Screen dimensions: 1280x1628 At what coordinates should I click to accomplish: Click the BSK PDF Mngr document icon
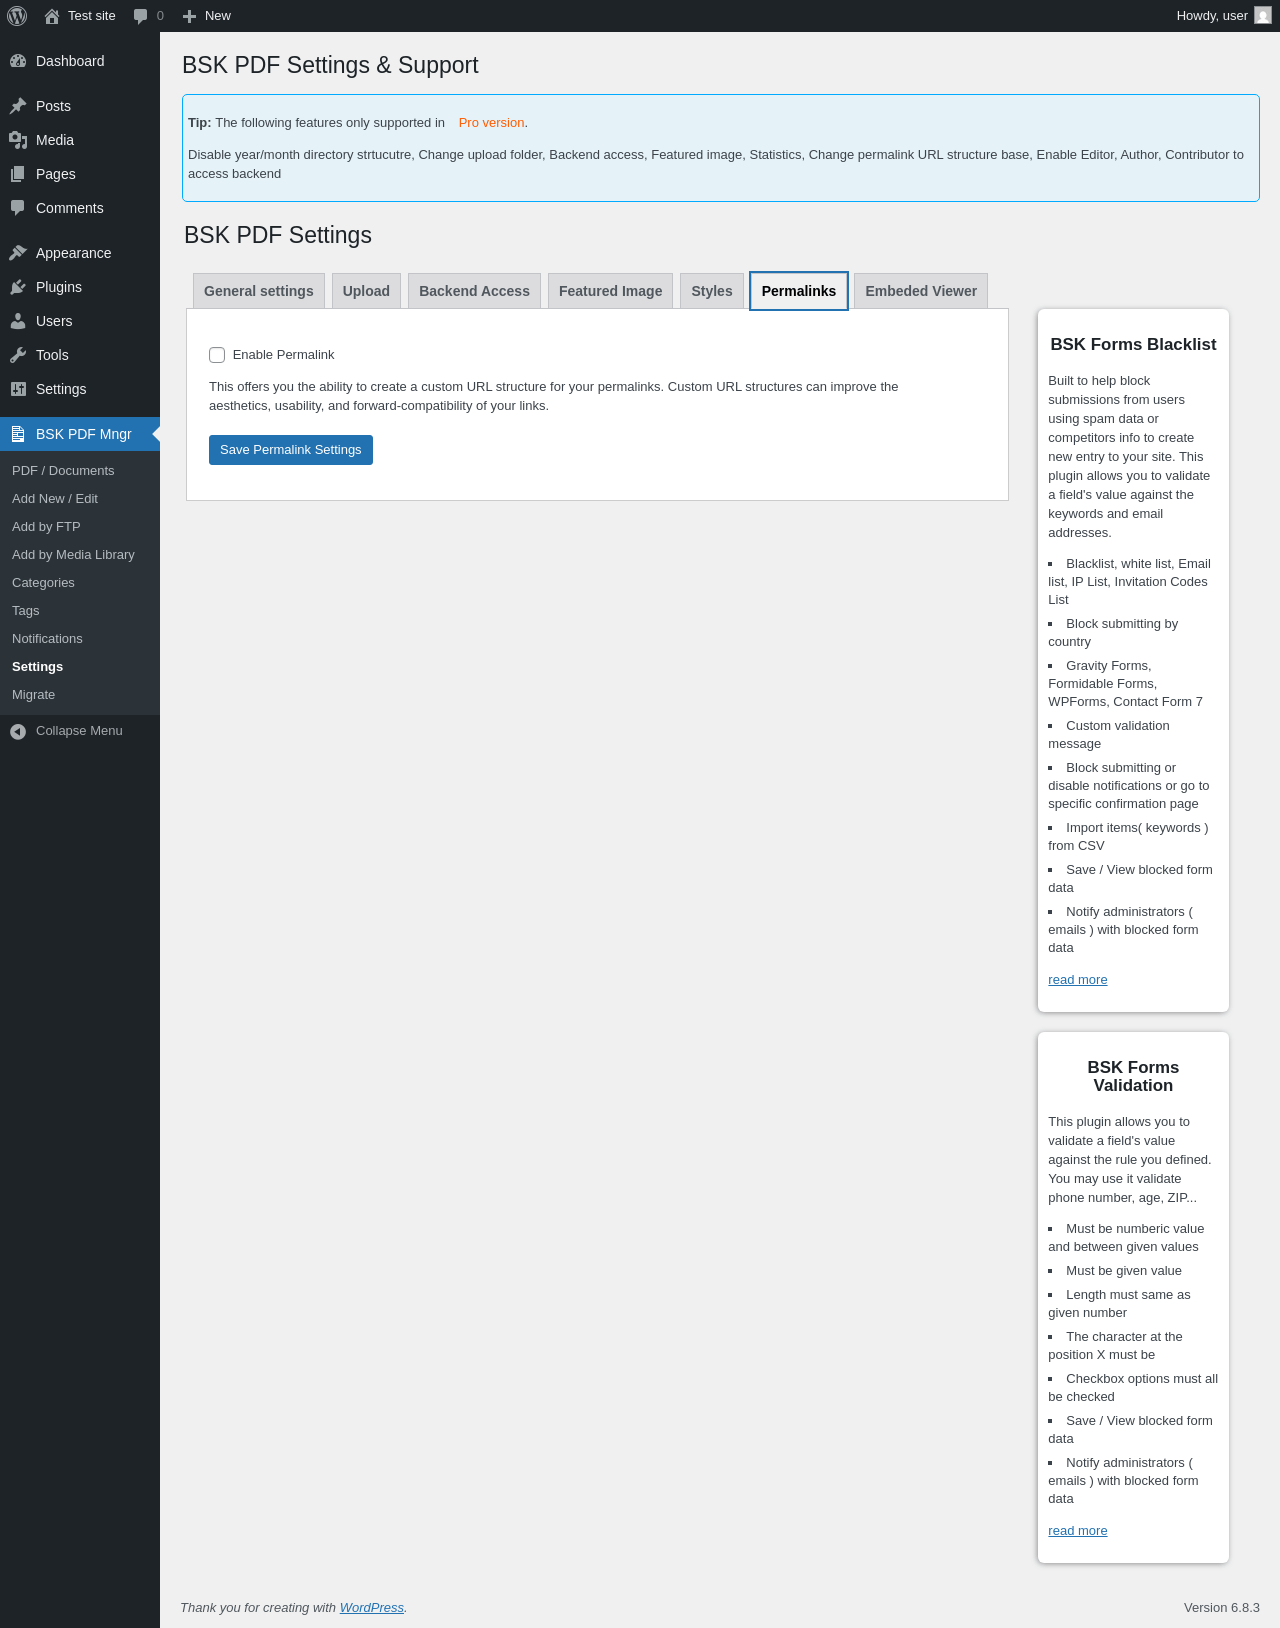(x=18, y=434)
